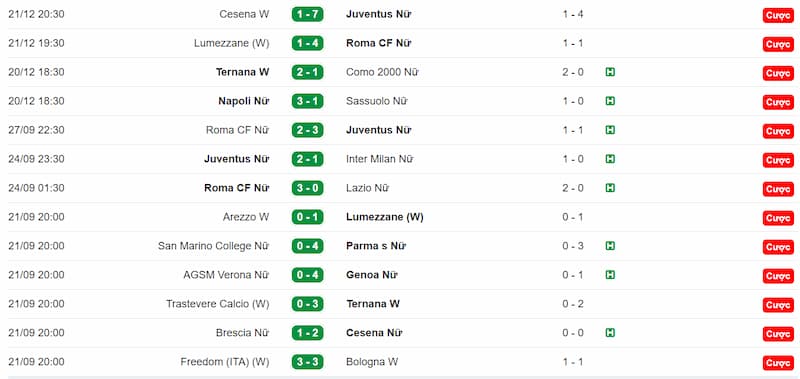Click Cược button for Freedom (ITA) vs Bologna
The height and width of the screenshot is (379, 800).
tap(778, 363)
